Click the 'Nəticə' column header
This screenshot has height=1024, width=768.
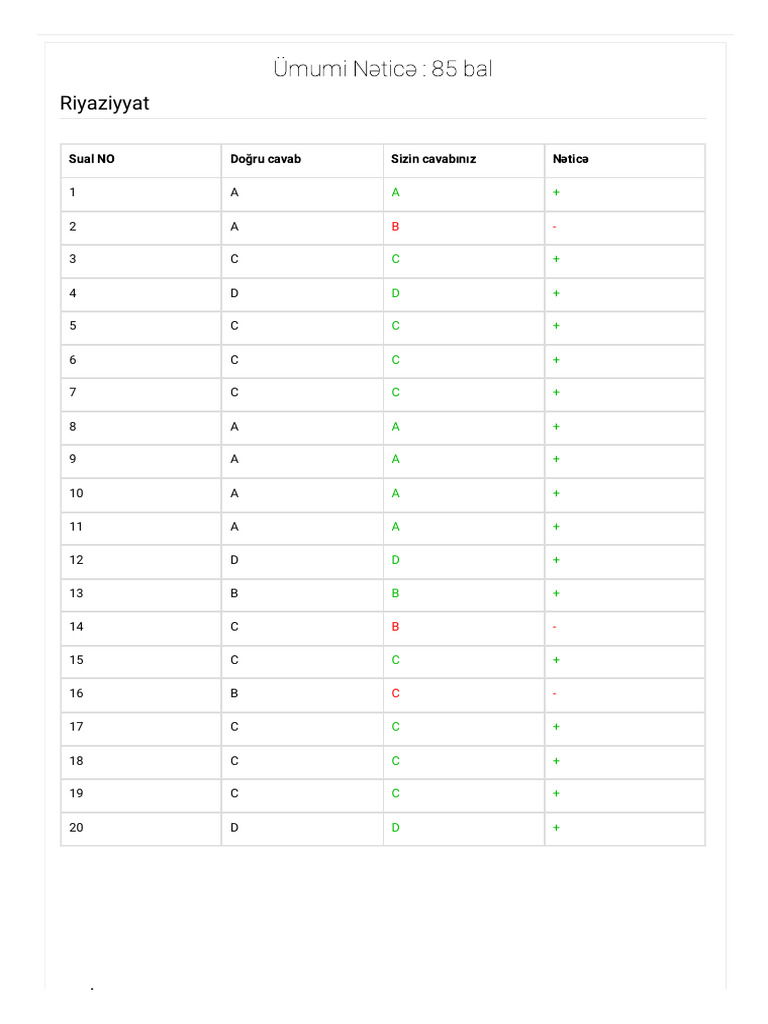(x=571, y=159)
